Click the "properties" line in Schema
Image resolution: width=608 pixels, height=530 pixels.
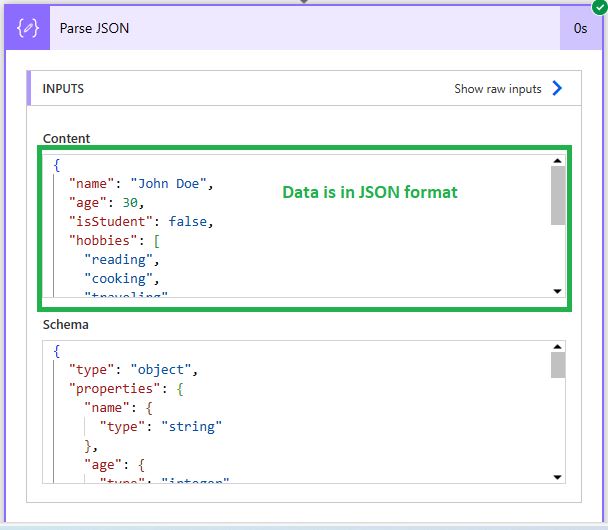[126, 388]
